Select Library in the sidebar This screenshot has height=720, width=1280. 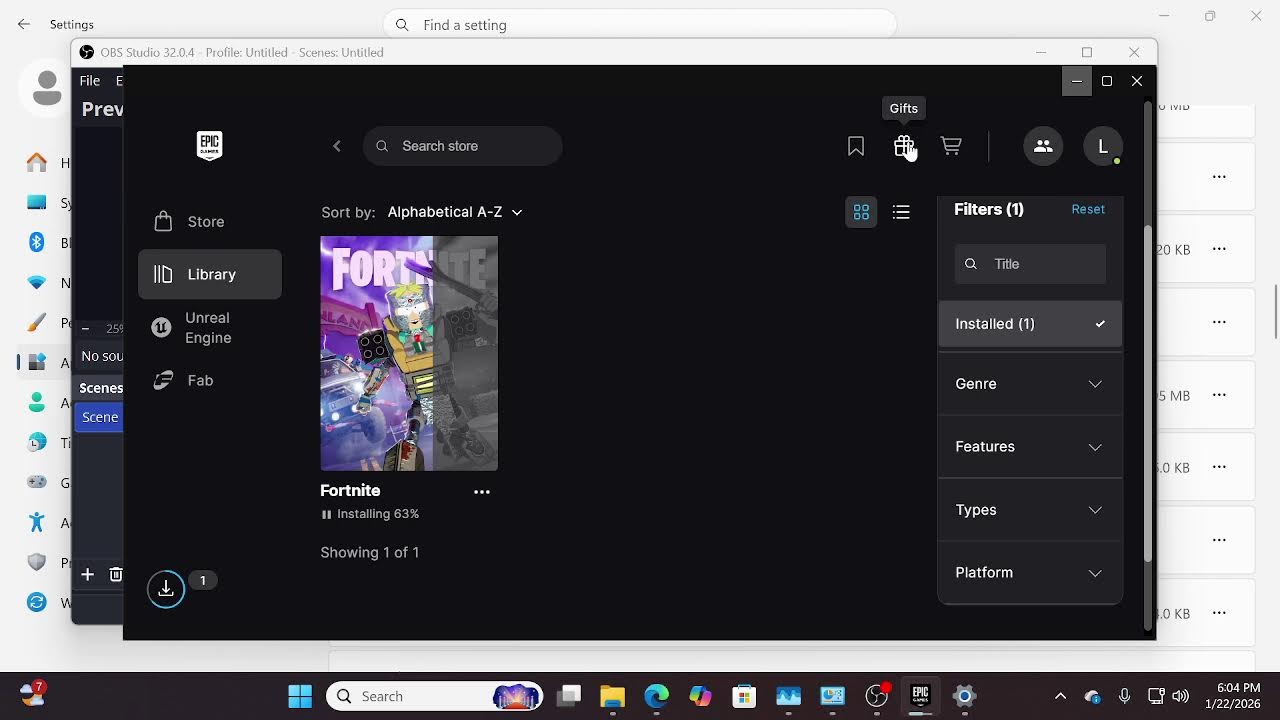point(210,274)
